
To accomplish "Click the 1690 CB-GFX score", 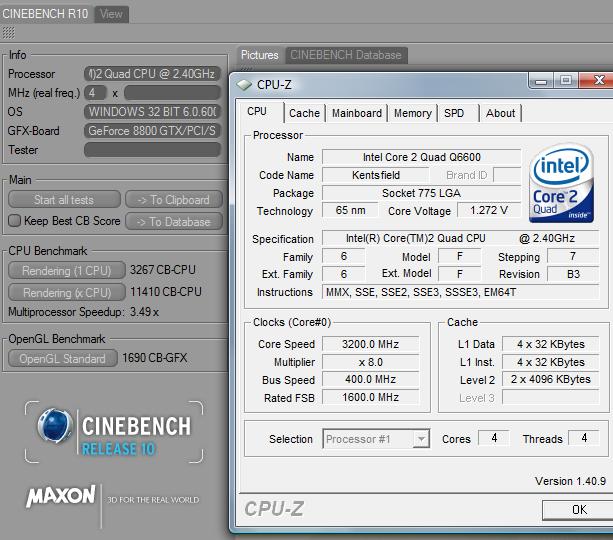I will click(x=155, y=358).
